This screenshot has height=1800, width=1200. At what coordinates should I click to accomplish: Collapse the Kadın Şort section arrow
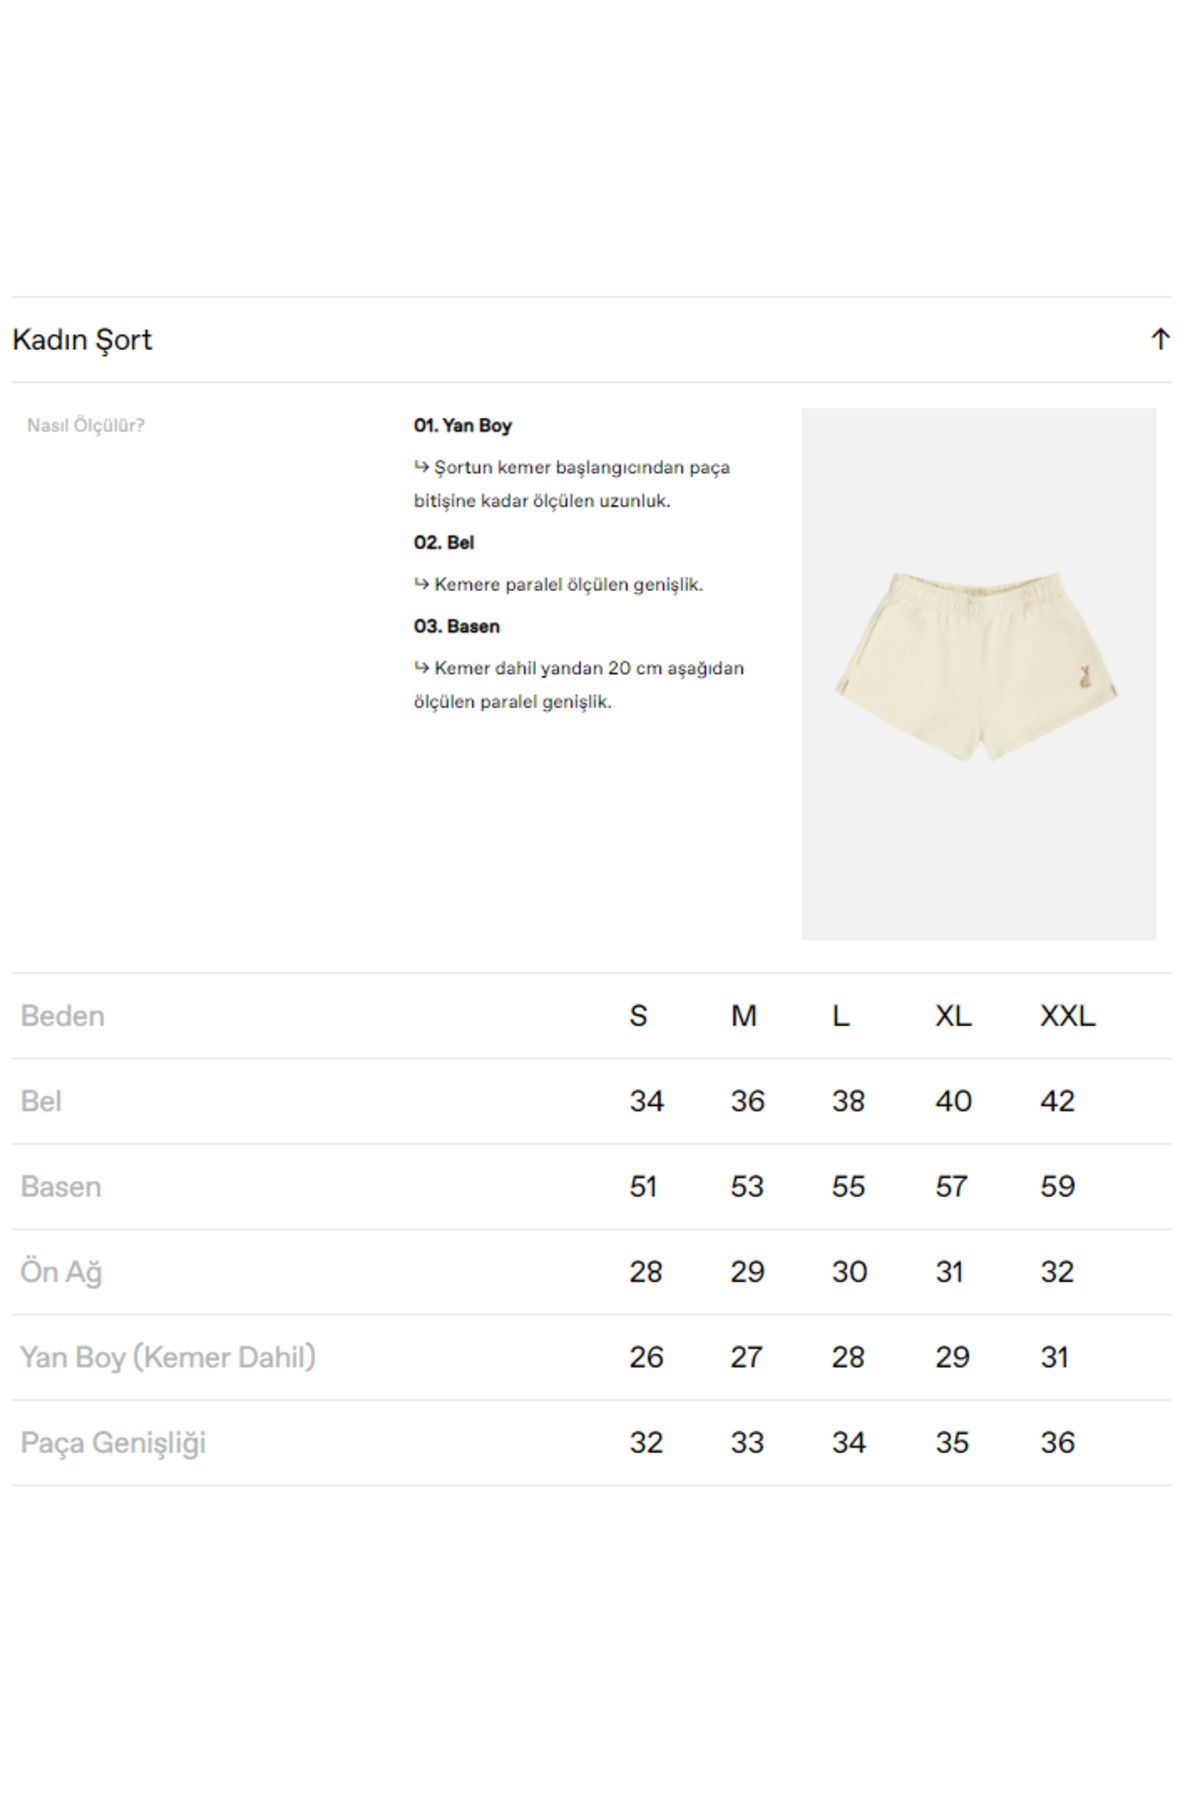tap(1160, 339)
